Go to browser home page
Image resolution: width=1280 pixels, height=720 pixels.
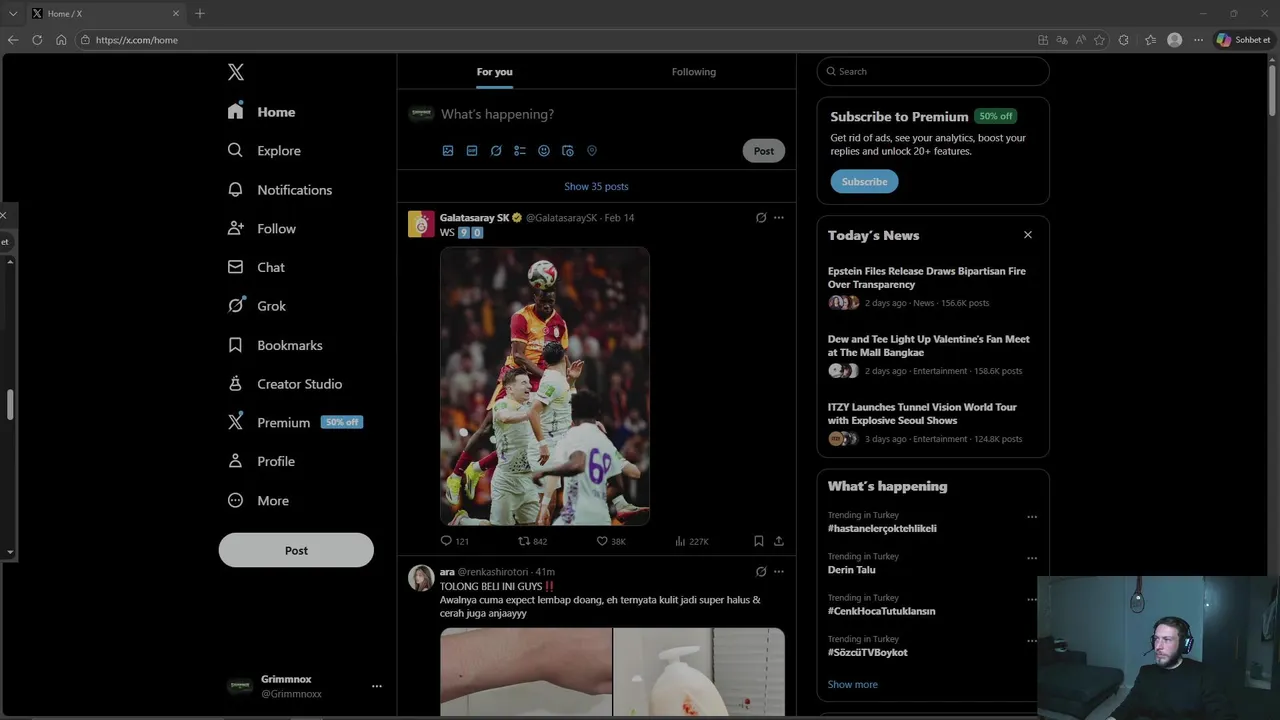tap(61, 40)
